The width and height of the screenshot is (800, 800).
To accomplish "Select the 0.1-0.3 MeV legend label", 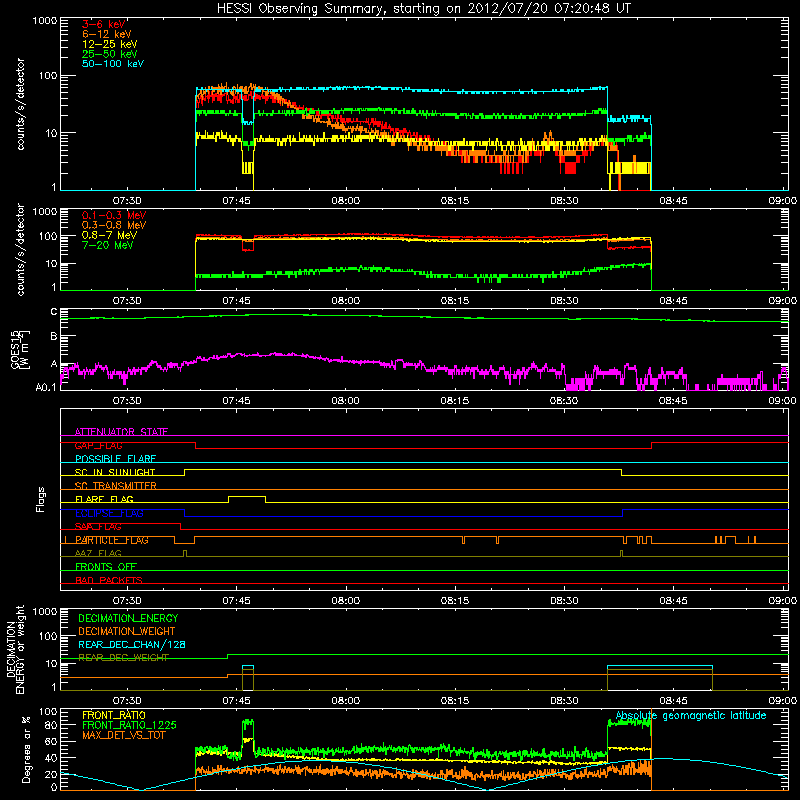I will (x=114, y=215).
